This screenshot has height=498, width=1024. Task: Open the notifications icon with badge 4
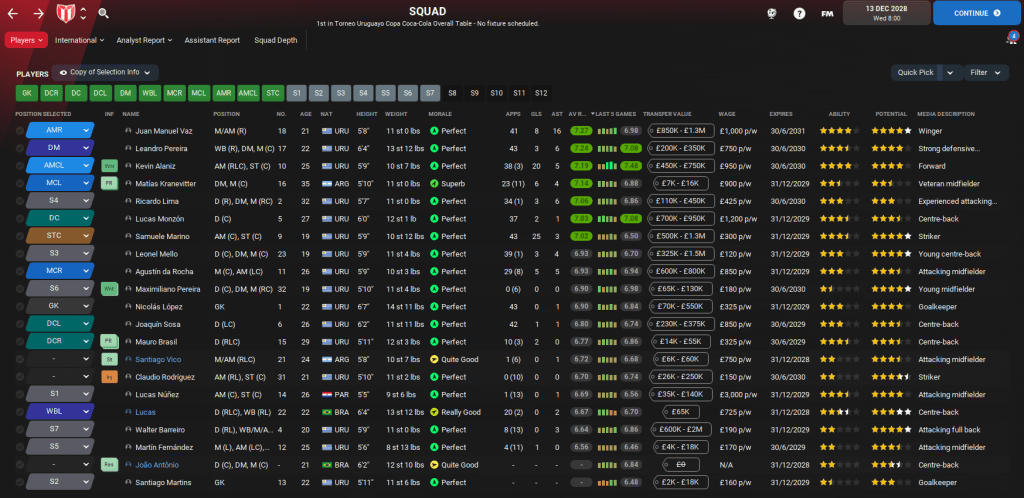click(x=1011, y=40)
